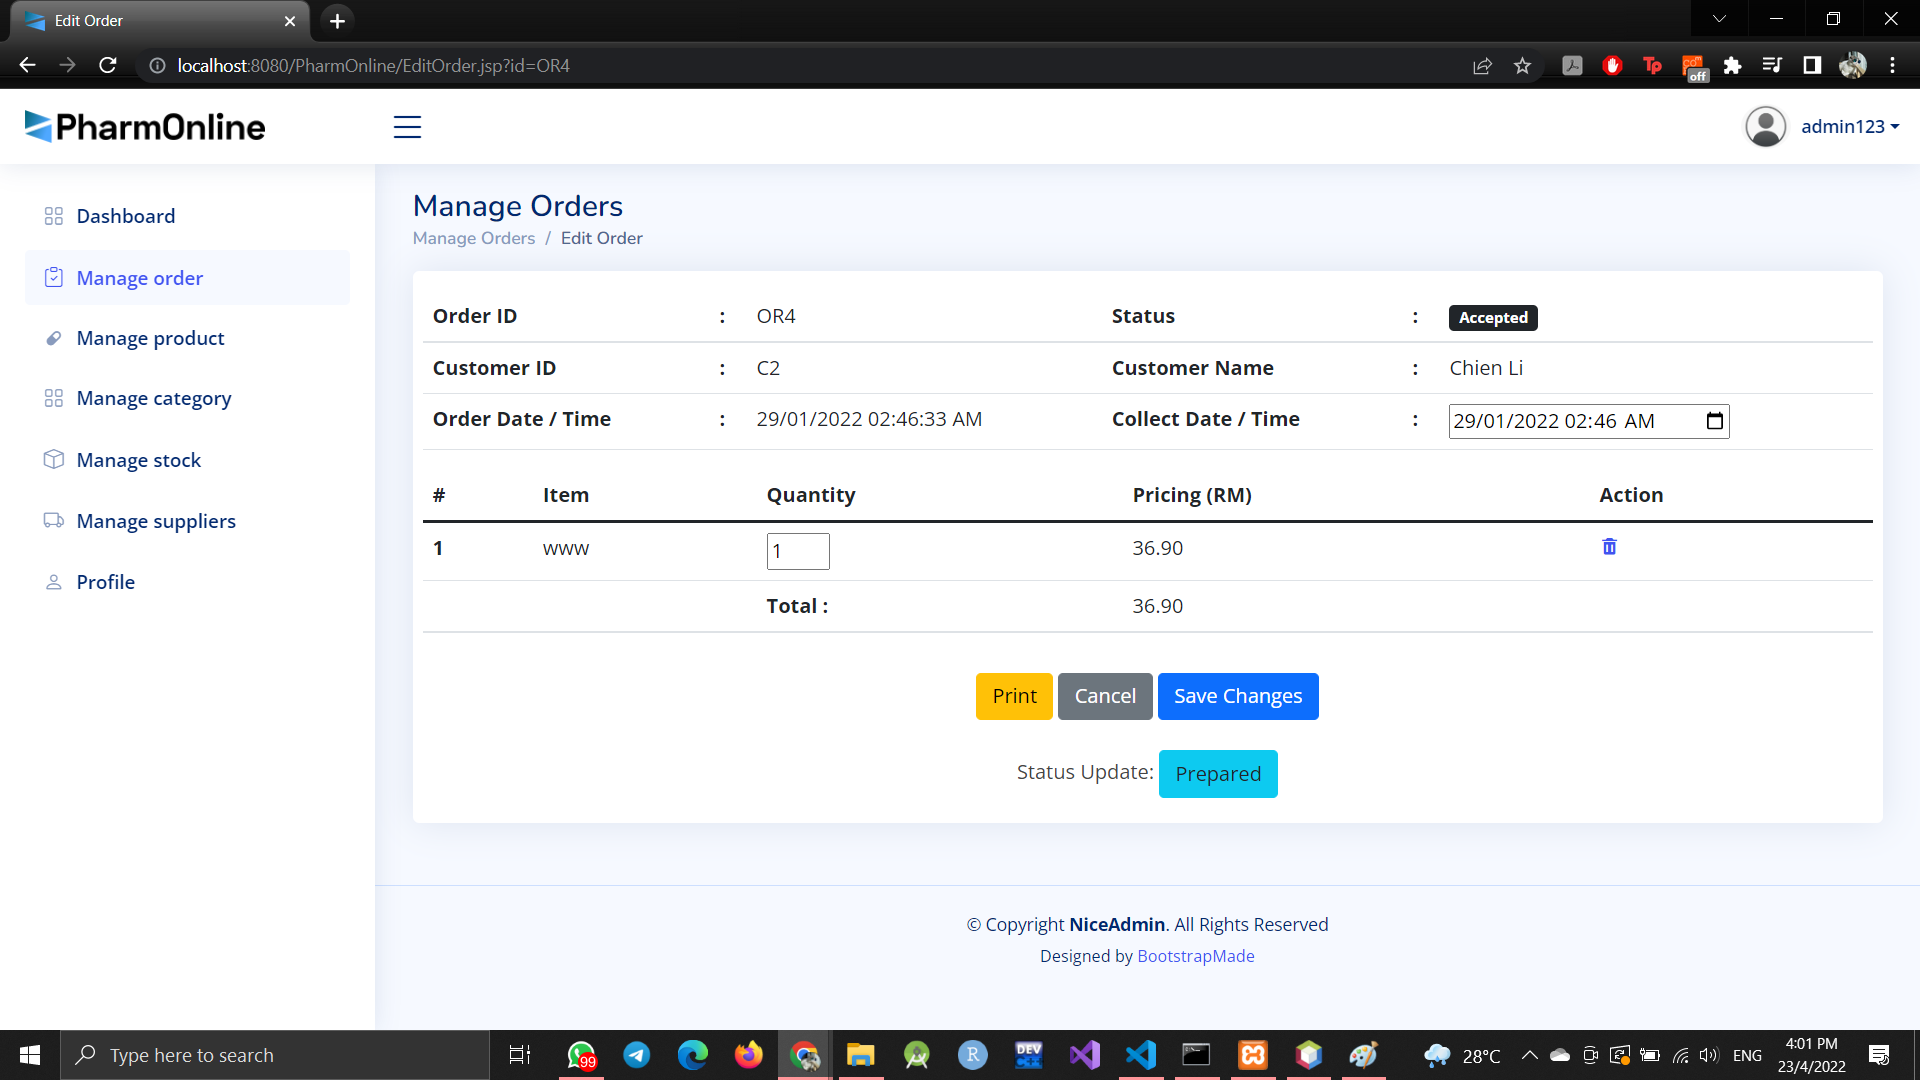Click the item name www
This screenshot has height=1080, width=1920.
click(x=566, y=548)
